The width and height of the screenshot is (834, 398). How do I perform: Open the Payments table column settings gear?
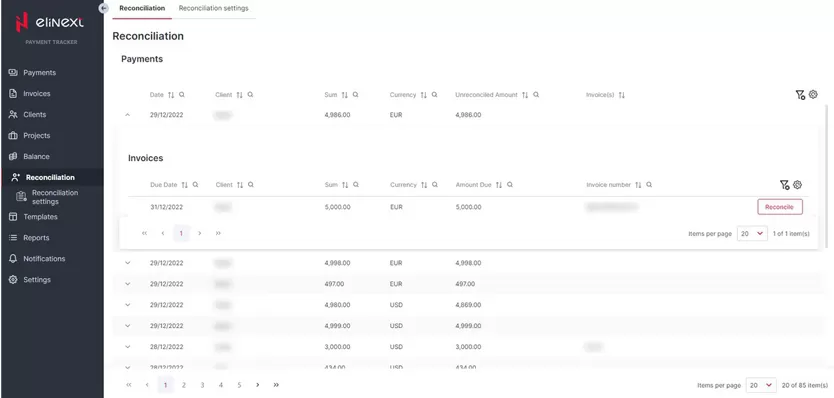click(x=813, y=95)
